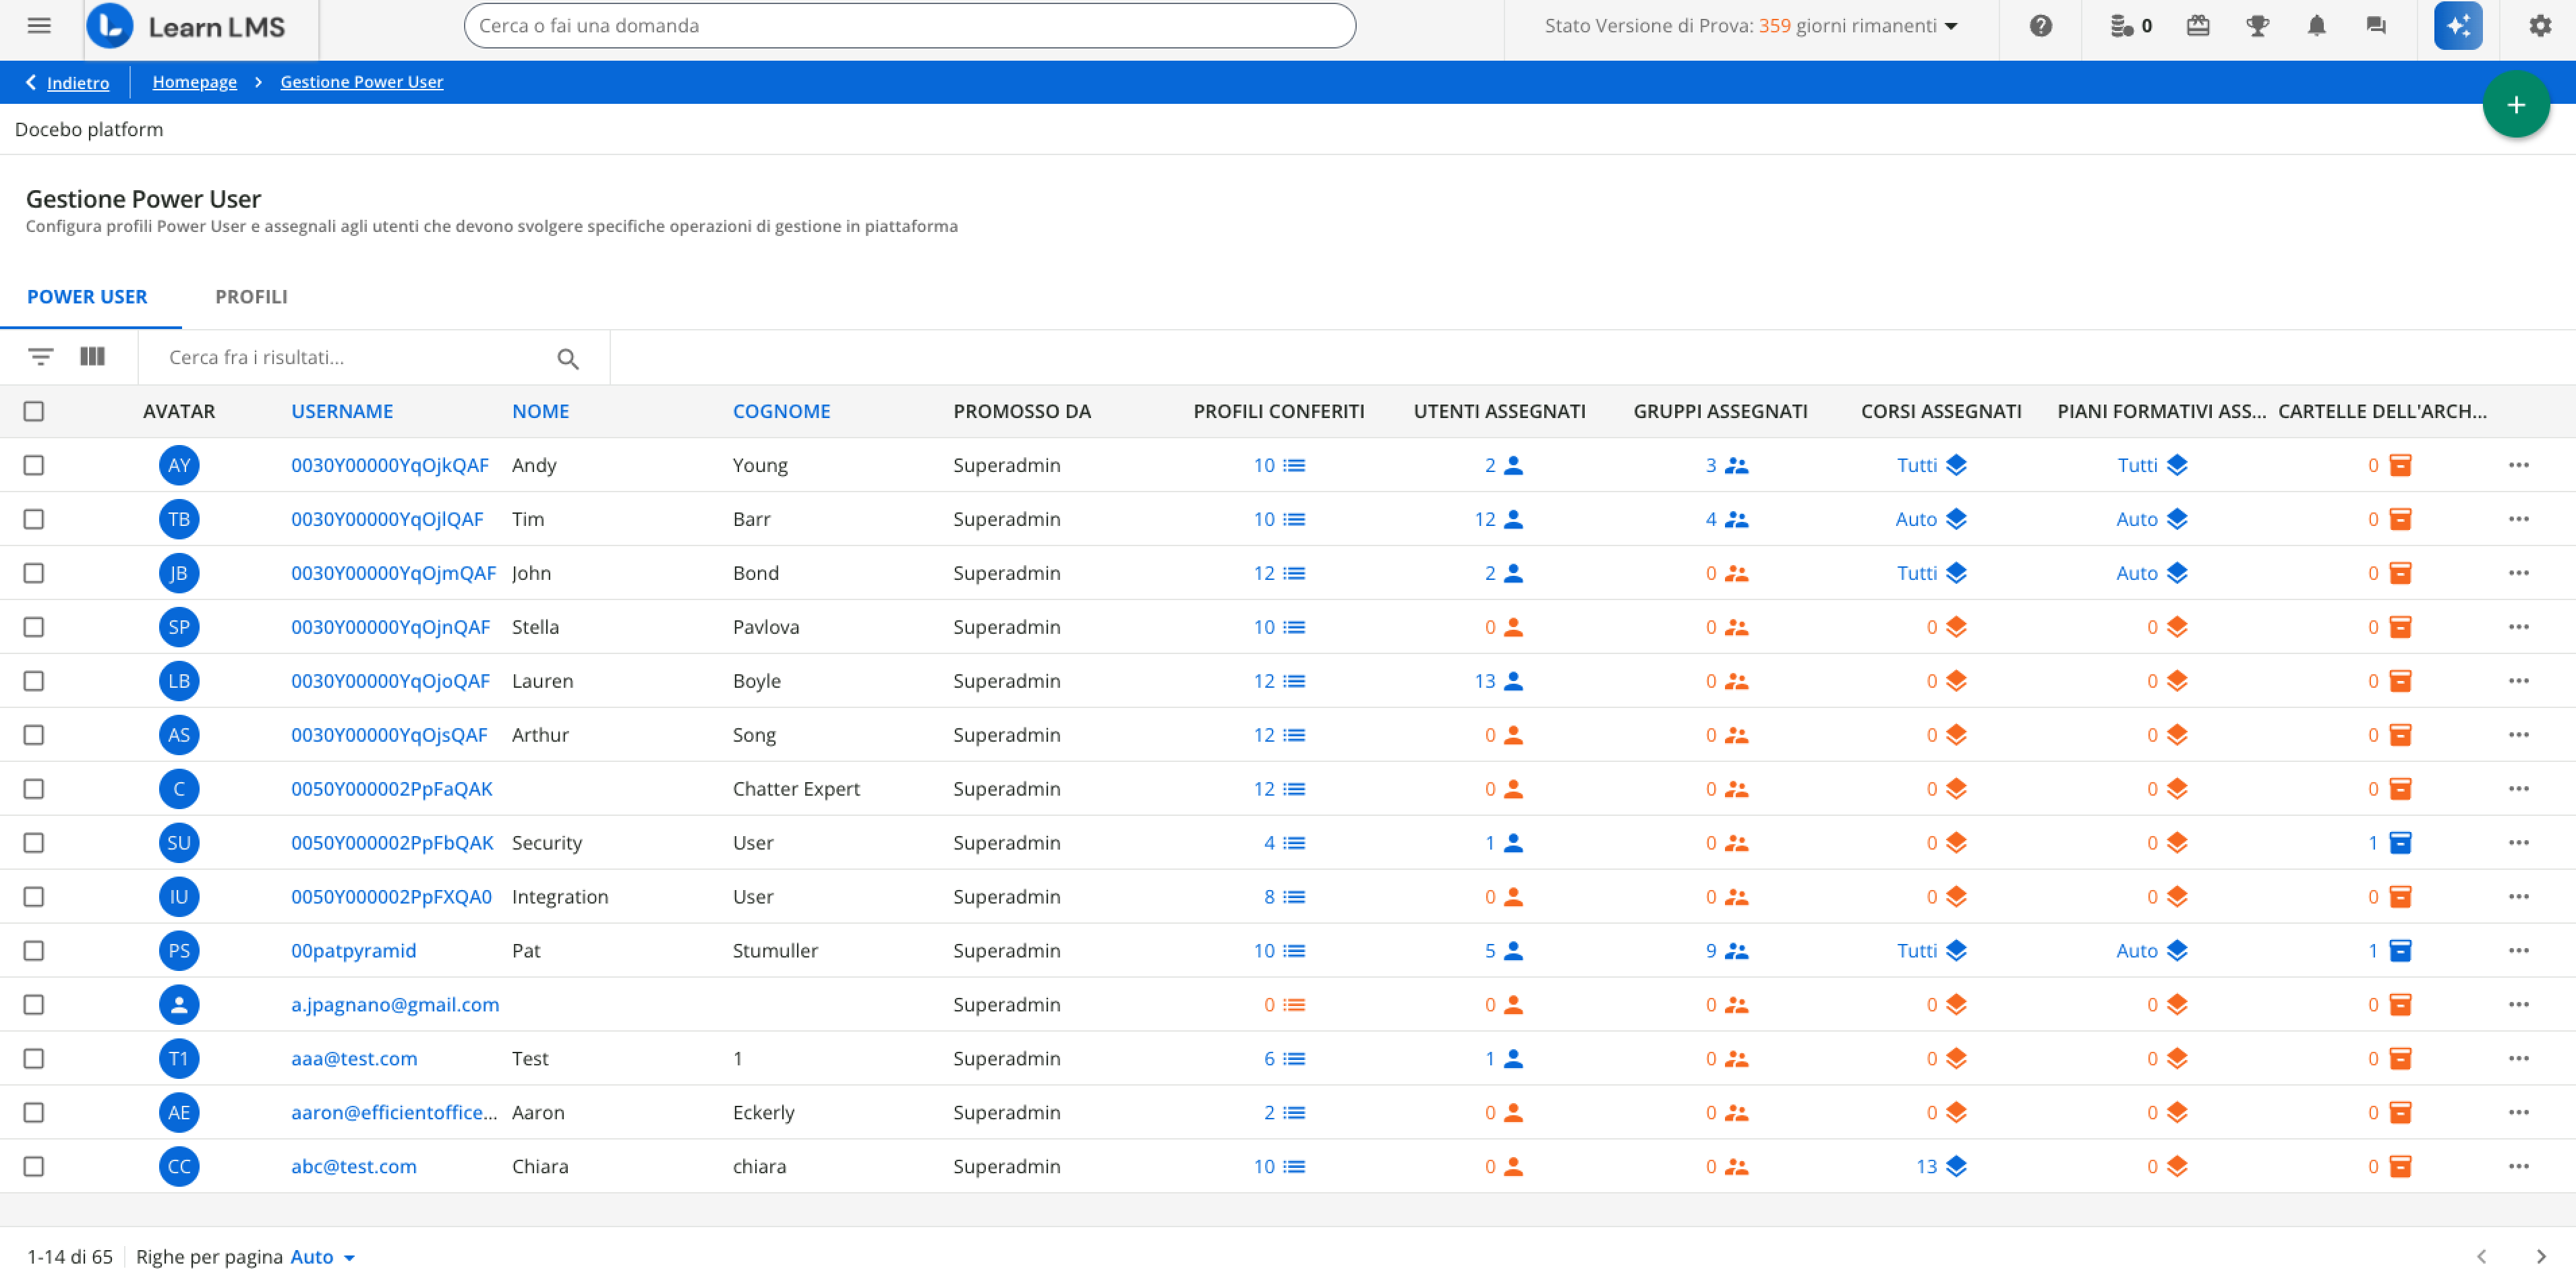Select the checkbox for Pat Stumuller

pos(34,950)
